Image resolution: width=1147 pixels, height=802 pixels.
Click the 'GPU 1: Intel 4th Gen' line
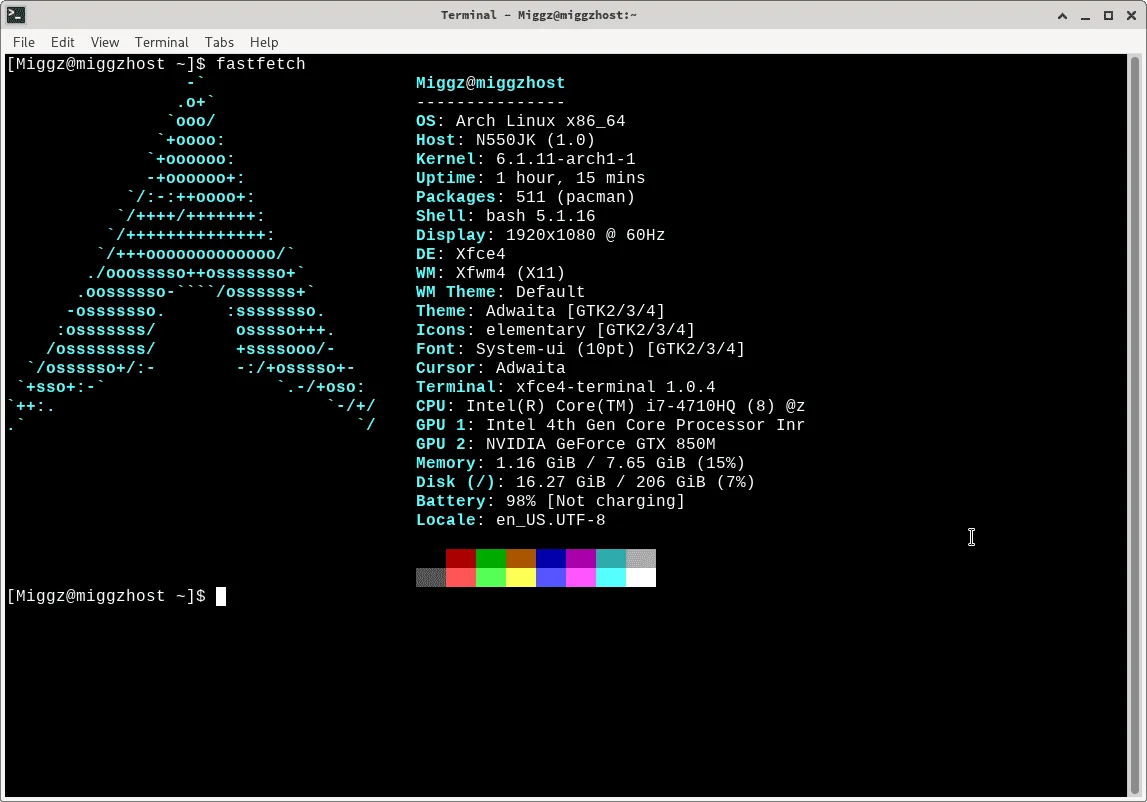[611, 425]
